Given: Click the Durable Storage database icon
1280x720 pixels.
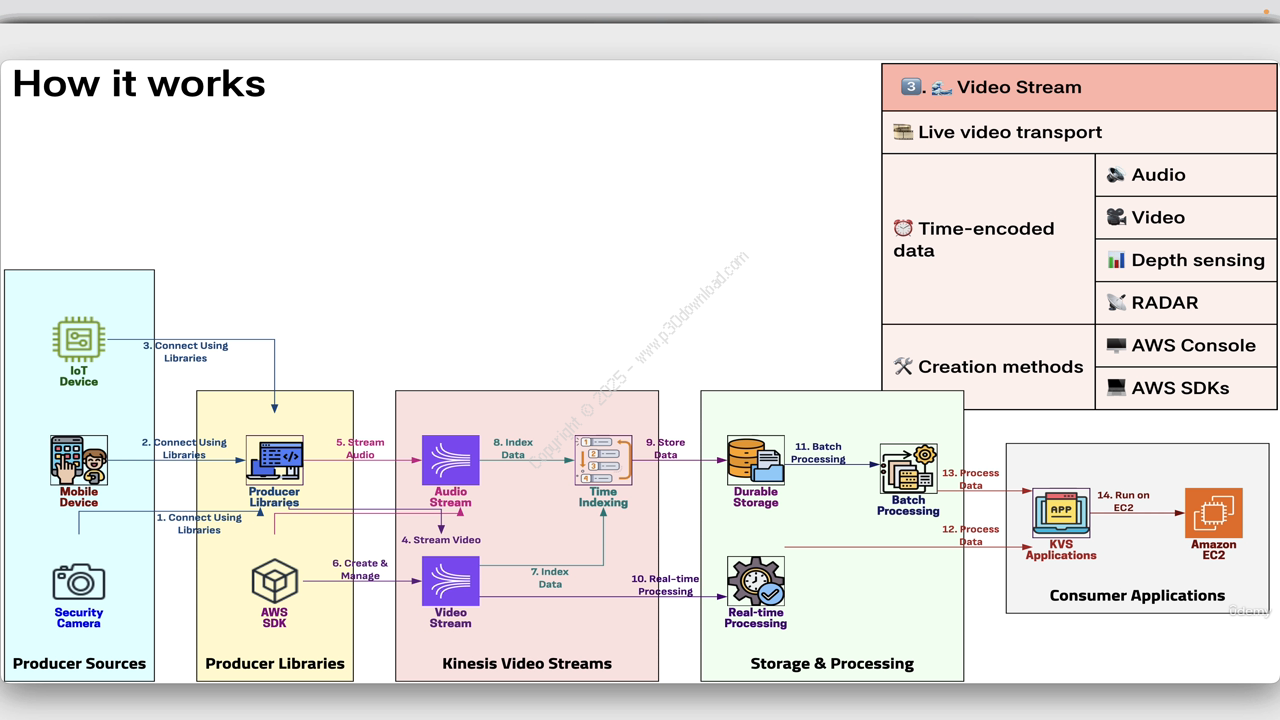Looking at the screenshot, I should 756,460.
